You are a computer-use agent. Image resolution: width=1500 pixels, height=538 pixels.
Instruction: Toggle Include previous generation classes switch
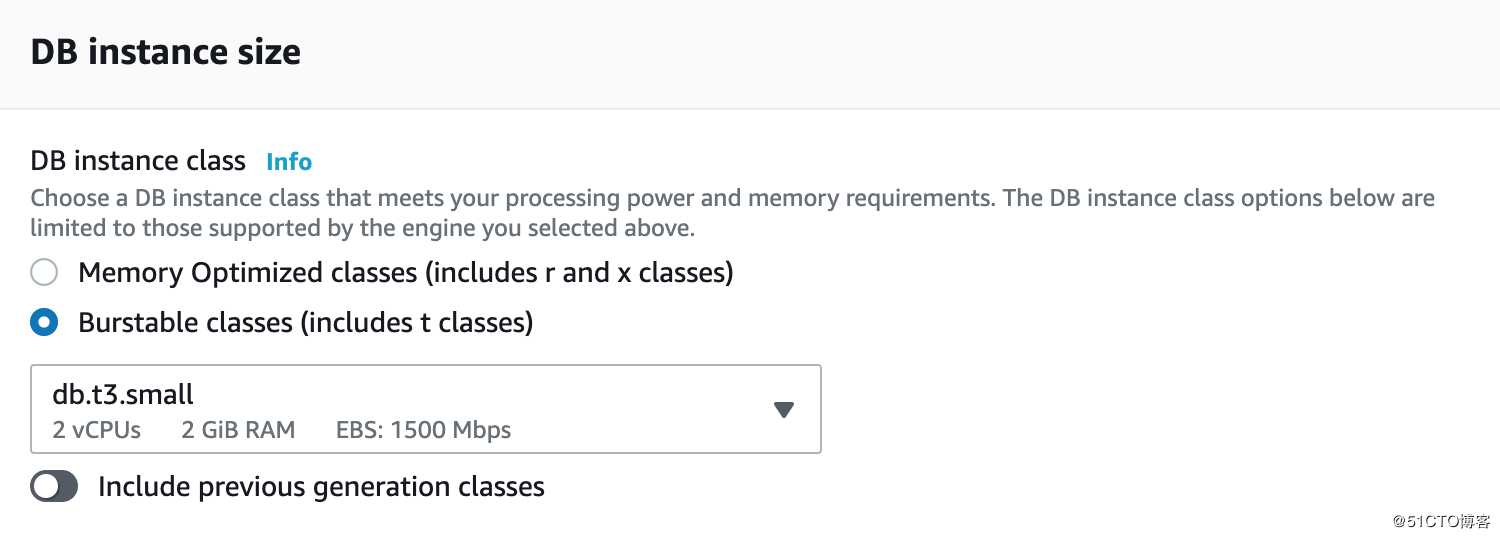click(x=54, y=487)
